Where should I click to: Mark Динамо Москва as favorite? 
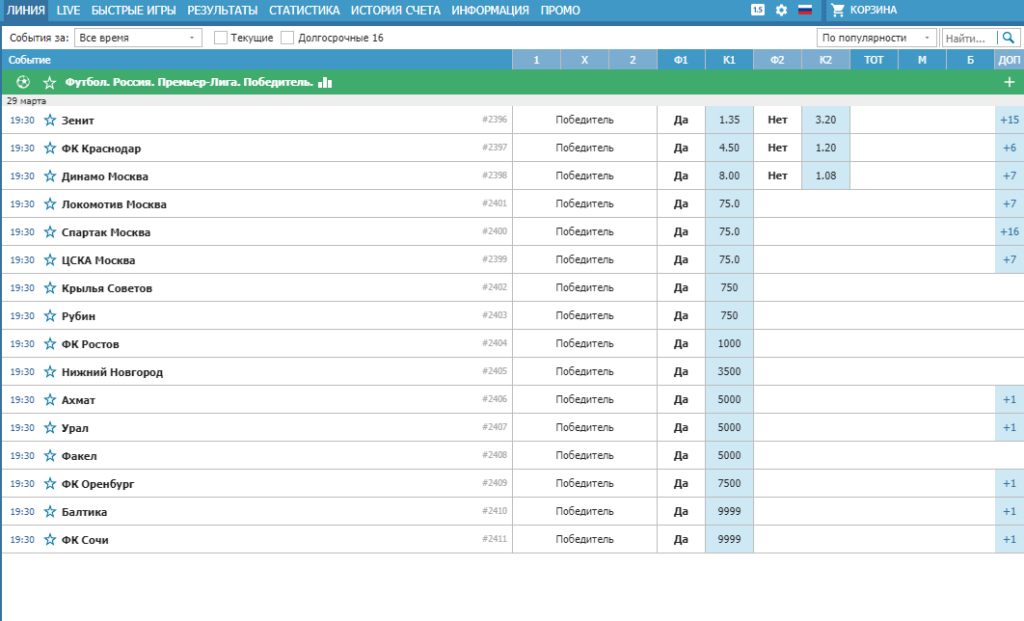50,176
